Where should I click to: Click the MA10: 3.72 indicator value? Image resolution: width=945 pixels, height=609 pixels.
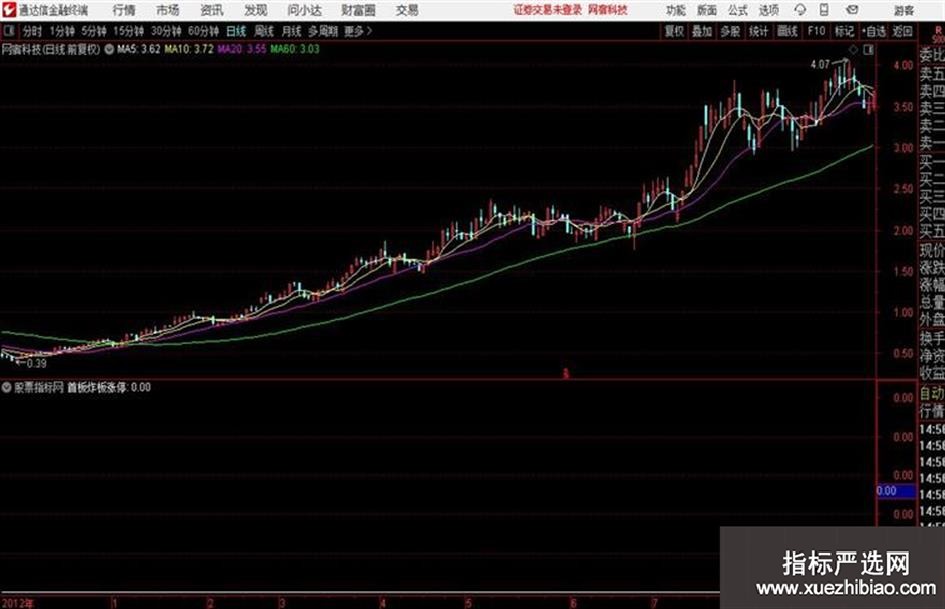point(189,49)
